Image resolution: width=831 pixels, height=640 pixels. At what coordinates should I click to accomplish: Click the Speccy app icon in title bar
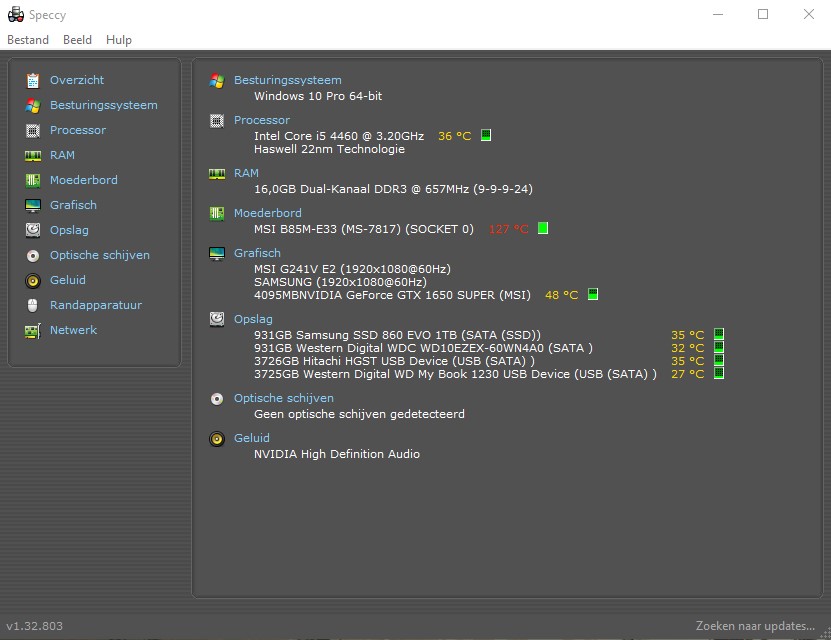[15, 14]
